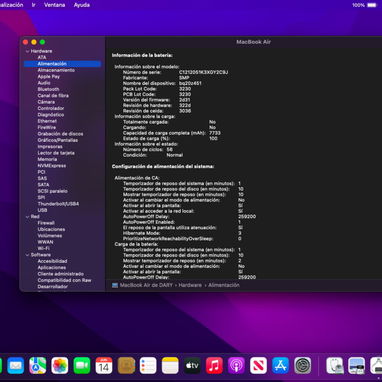This screenshot has width=382, height=382.
Task: Click MacBook Air de DARY in path bar
Action: (146, 285)
